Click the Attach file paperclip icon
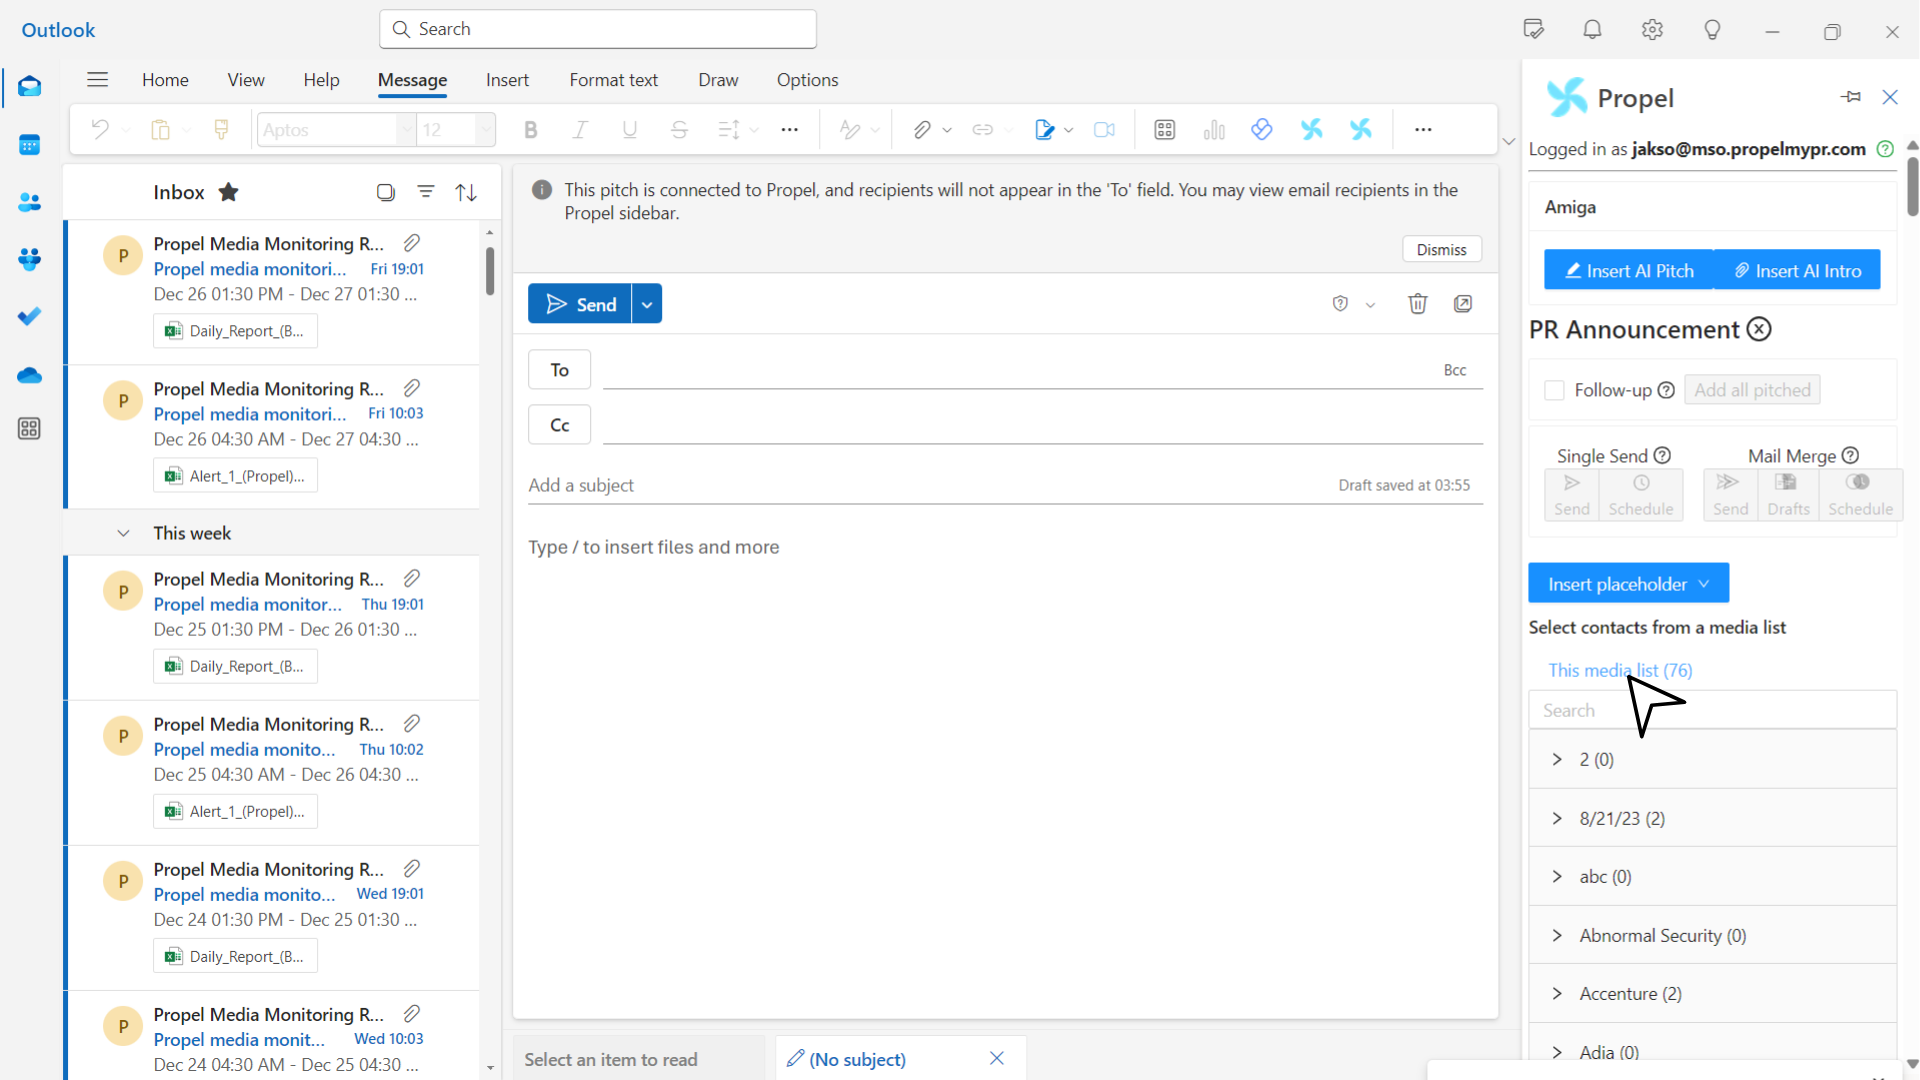The width and height of the screenshot is (1920, 1080). coord(922,130)
